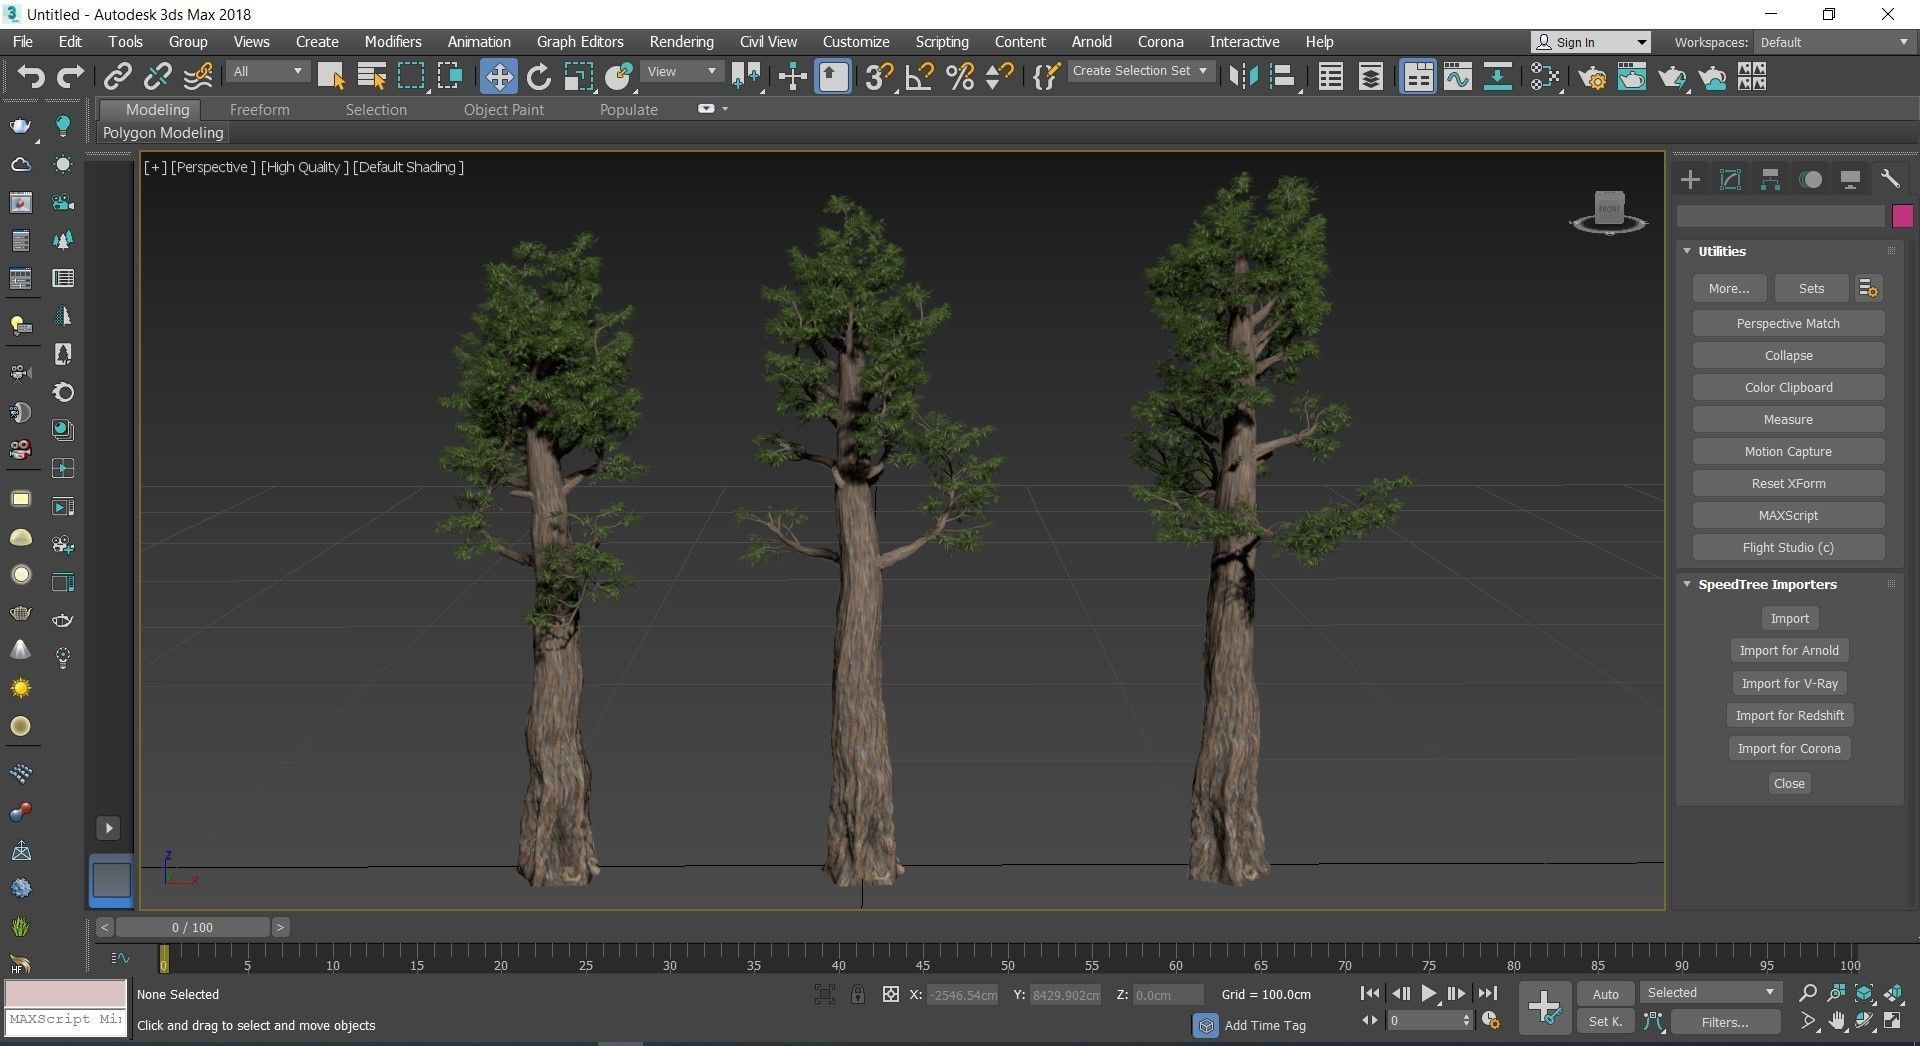Open the Workspaces Default dropdown
The width and height of the screenshot is (1920, 1046).
click(x=1834, y=42)
